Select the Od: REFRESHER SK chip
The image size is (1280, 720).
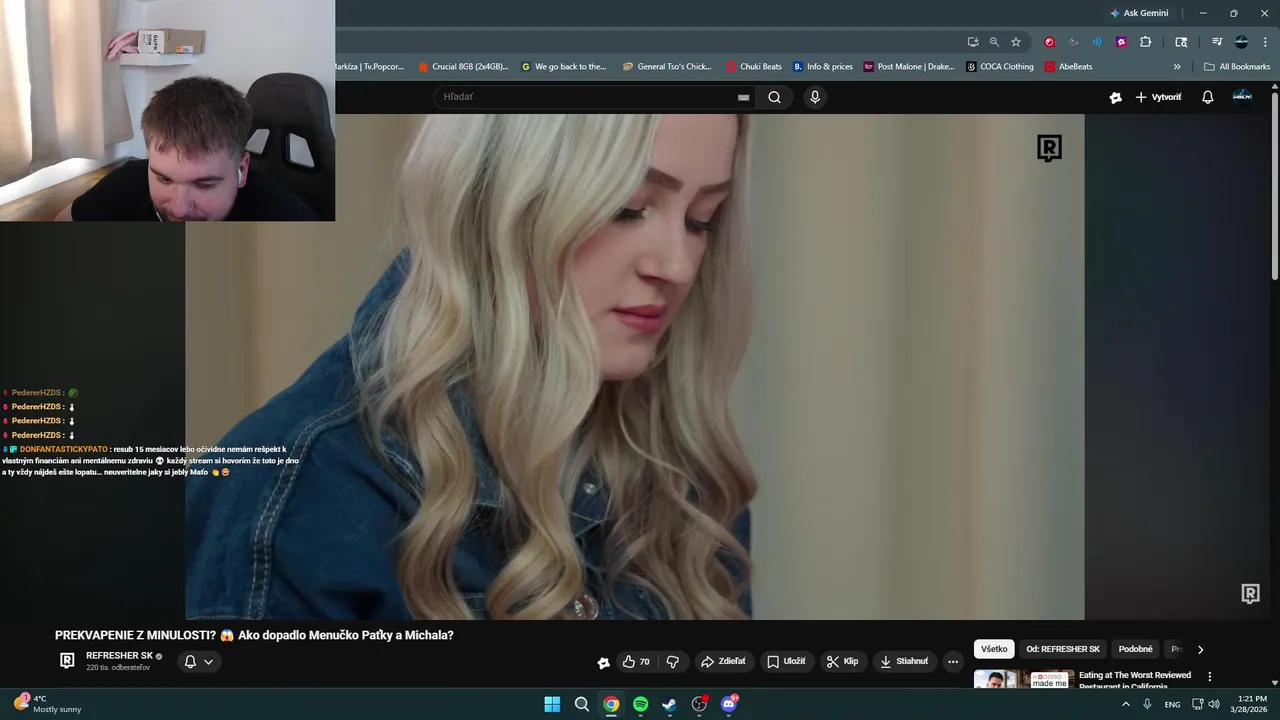point(1063,649)
